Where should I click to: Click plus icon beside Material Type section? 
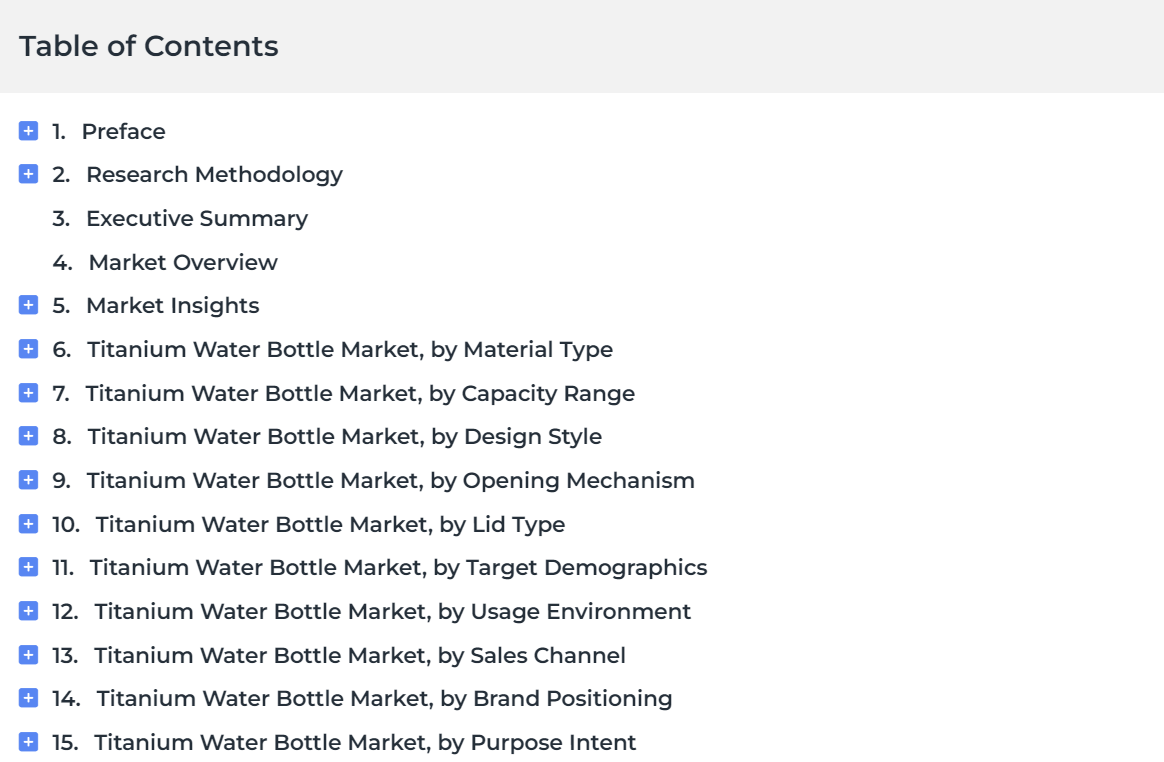click(x=28, y=349)
